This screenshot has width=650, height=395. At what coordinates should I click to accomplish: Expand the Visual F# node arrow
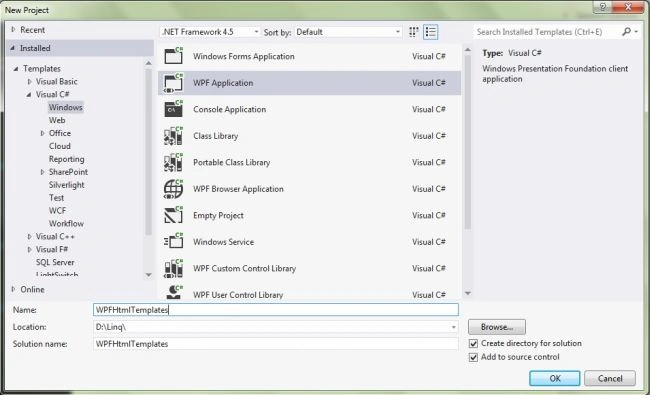pyautogui.click(x=29, y=250)
